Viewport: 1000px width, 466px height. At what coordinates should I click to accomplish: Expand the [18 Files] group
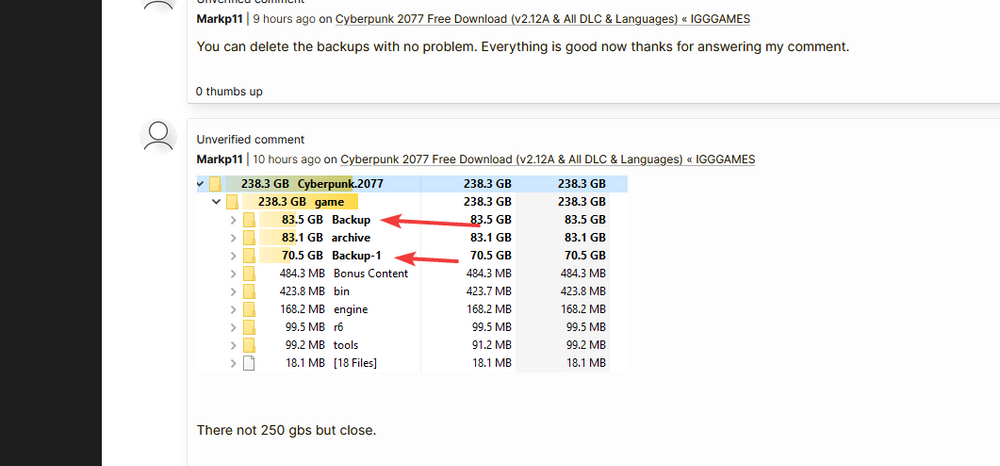(x=233, y=363)
